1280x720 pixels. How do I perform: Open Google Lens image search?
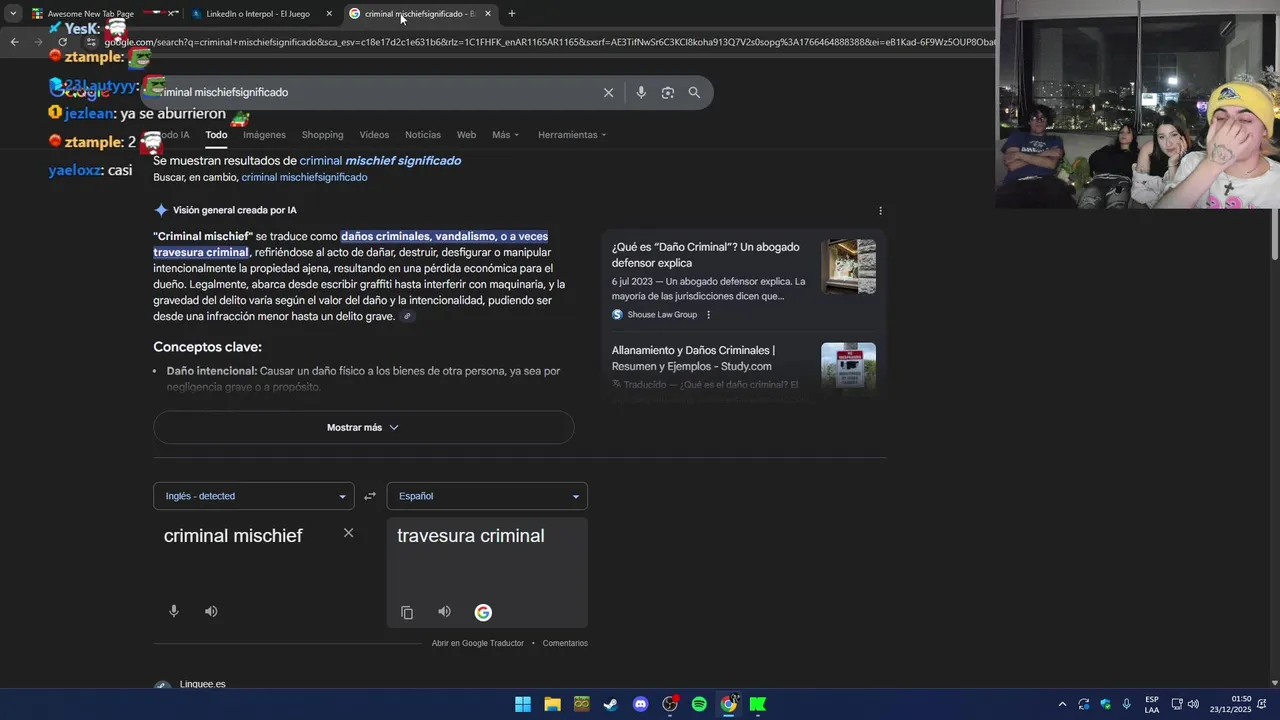pyautogui.click(x=667, y=92)
